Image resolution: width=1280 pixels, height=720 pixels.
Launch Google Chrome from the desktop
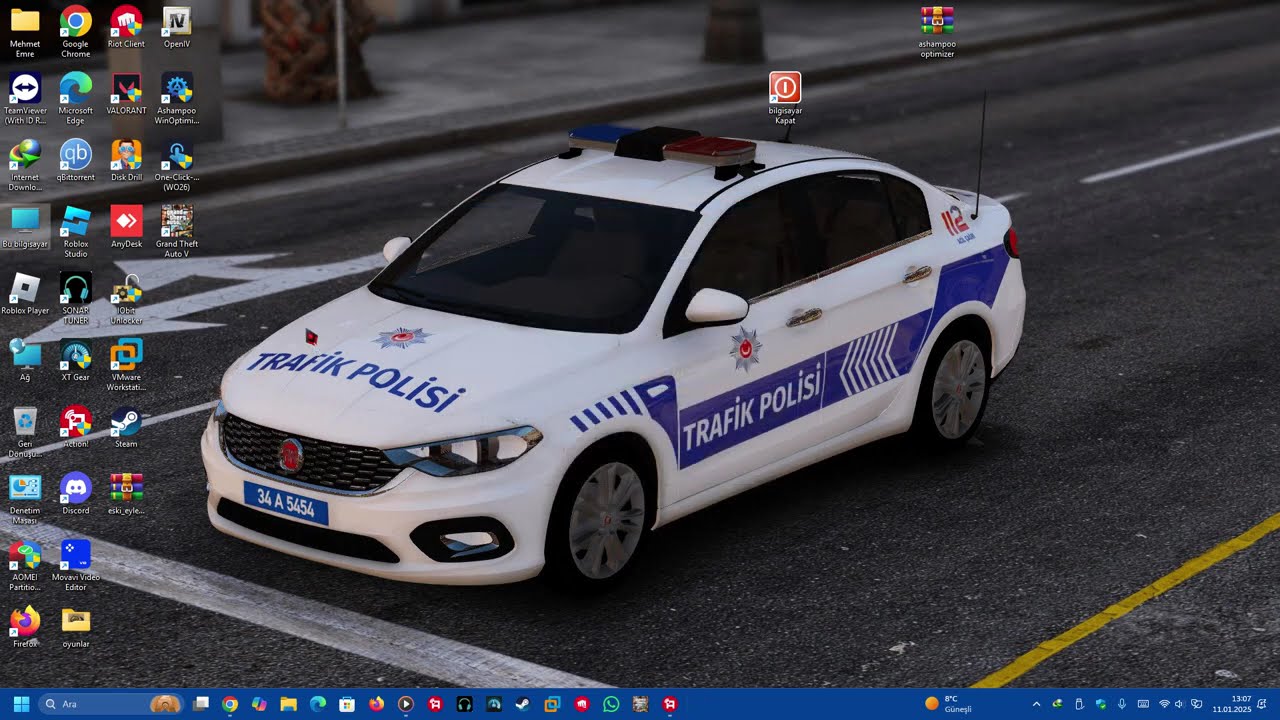pyautogui.click(x=76, y=32)
